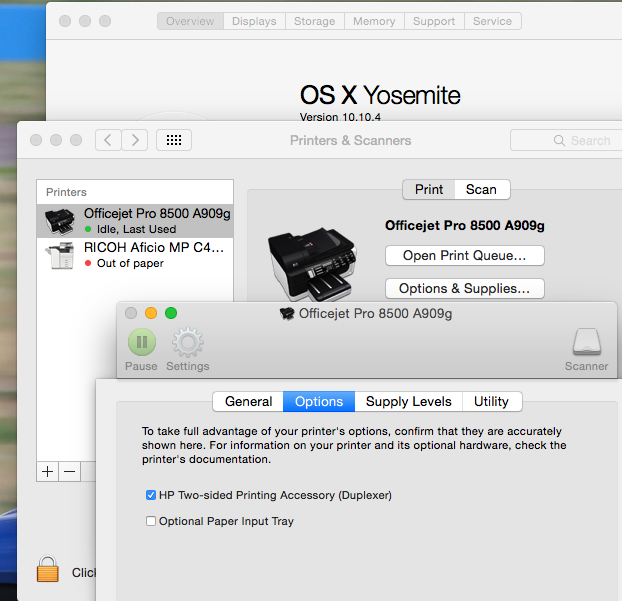Click the search magnifier icon
Image resolution: width=622 pixels, height=601 pixels.
click(x=559, y=140)
